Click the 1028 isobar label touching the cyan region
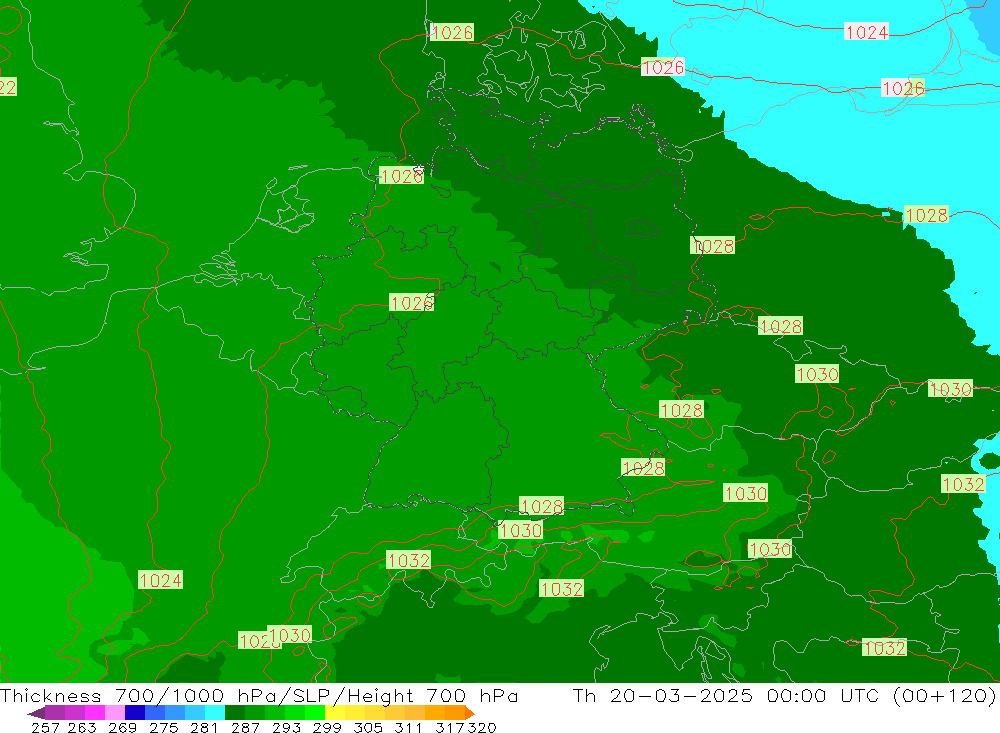The height and width of the screenshot is (733, 1000). (x=926, y=215)
